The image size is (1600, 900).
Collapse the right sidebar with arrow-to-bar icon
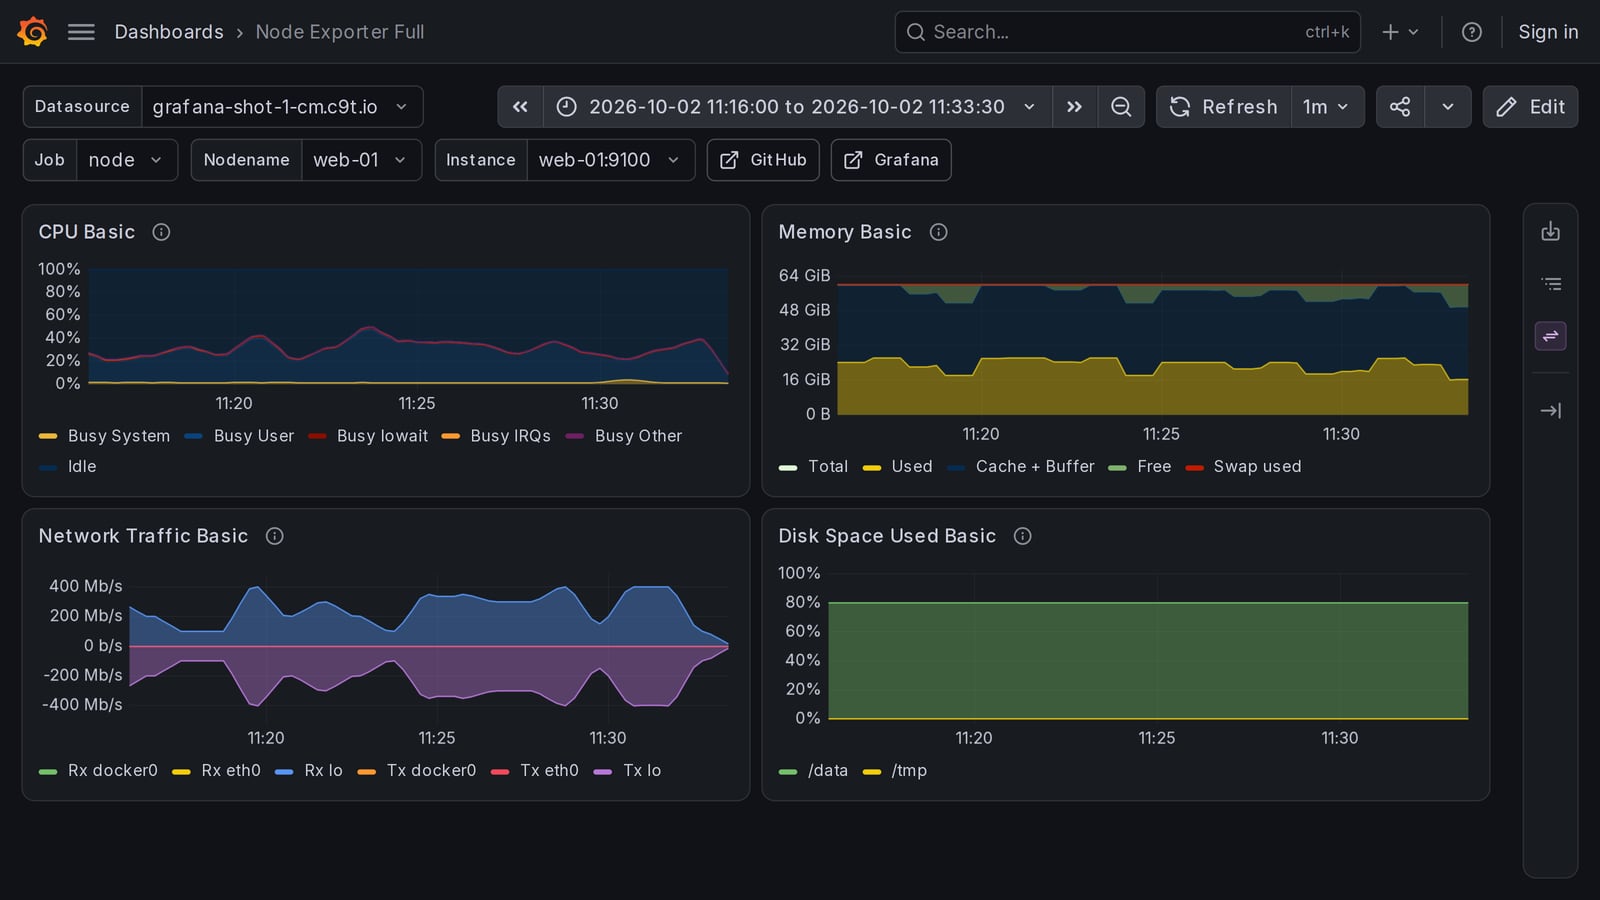pyautogui.click(x=1550, y=410)
